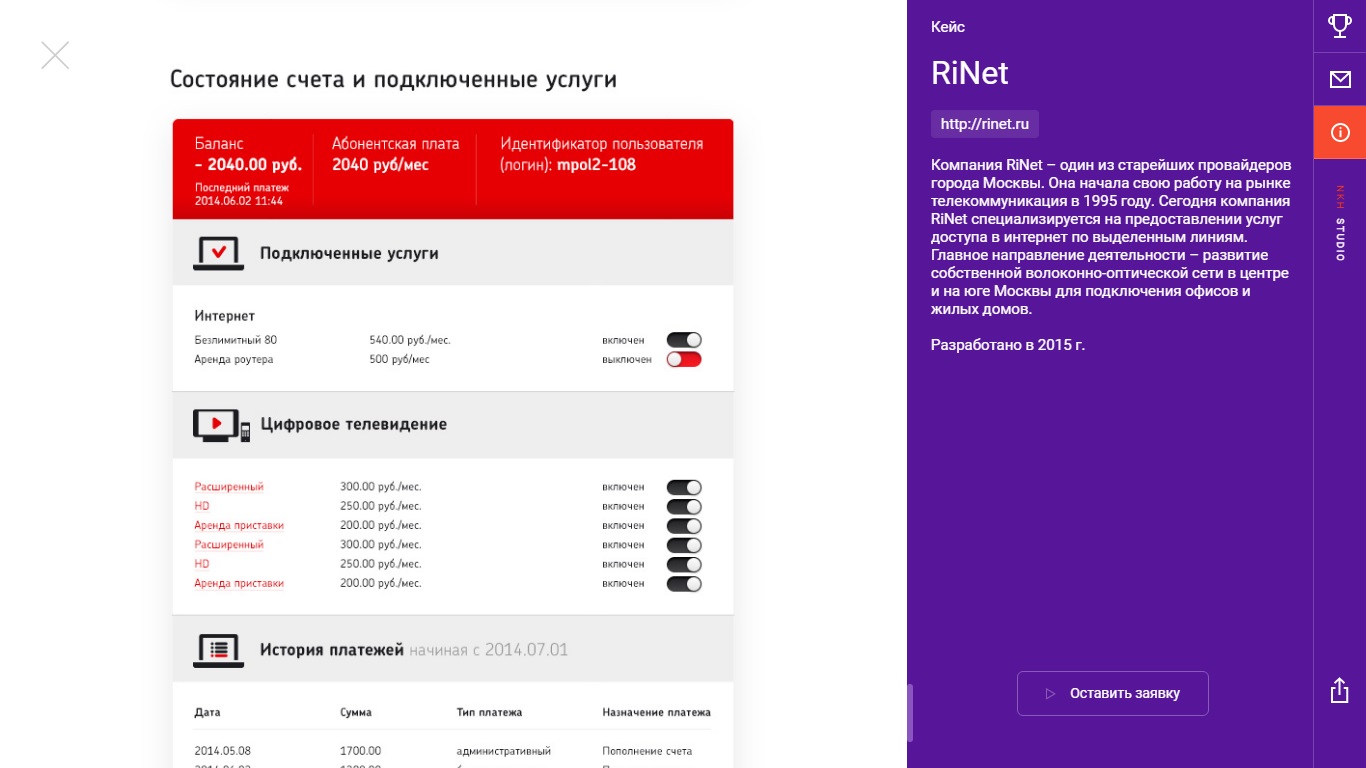Viewport: 1366px width, 768px height.
Task: Click the Последний платеж 2014.06.02 text
Action: [241, 194]
